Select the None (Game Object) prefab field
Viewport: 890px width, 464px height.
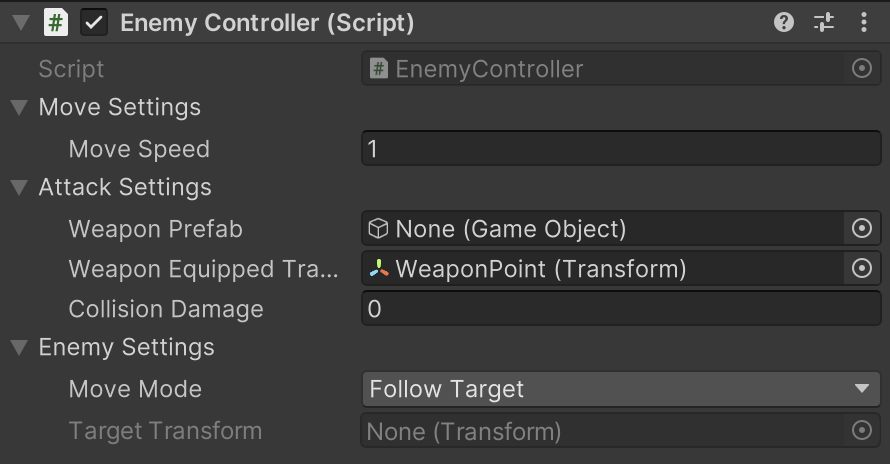(x=603, y=228)
